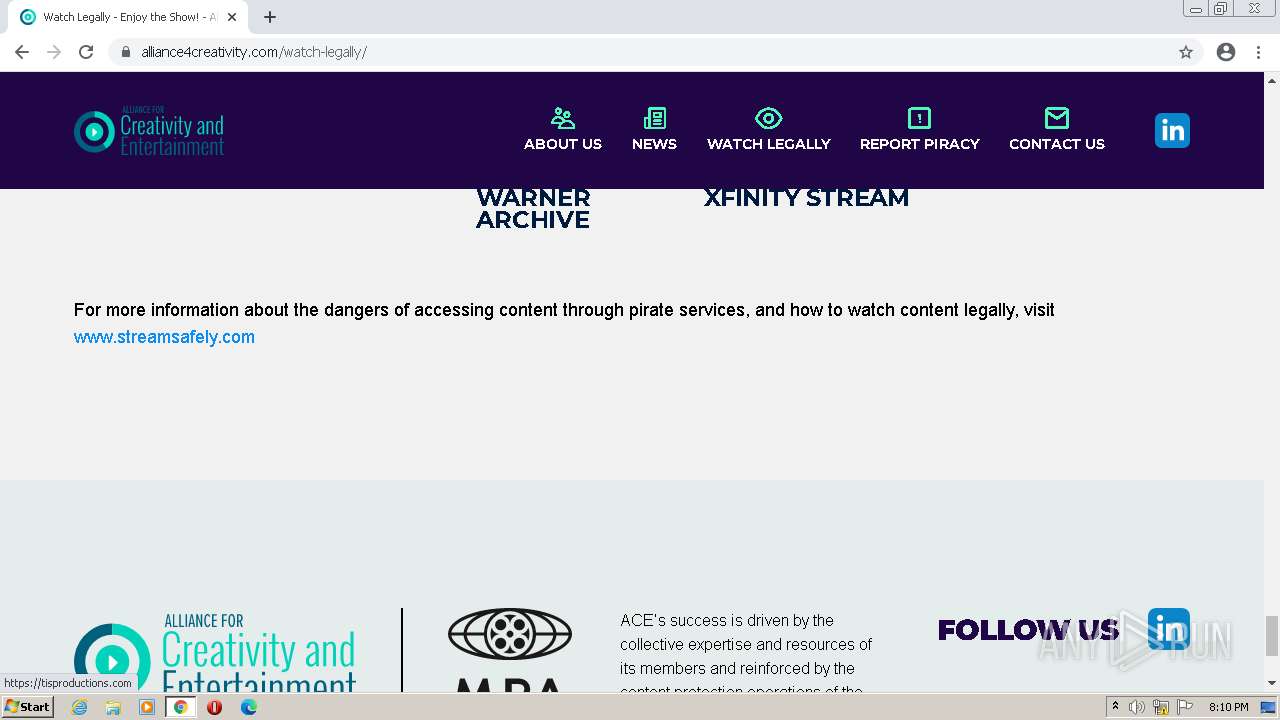View site security lock icon
Screen dimensions: 1280x720
pyautogui.click(x=126, y=52)
